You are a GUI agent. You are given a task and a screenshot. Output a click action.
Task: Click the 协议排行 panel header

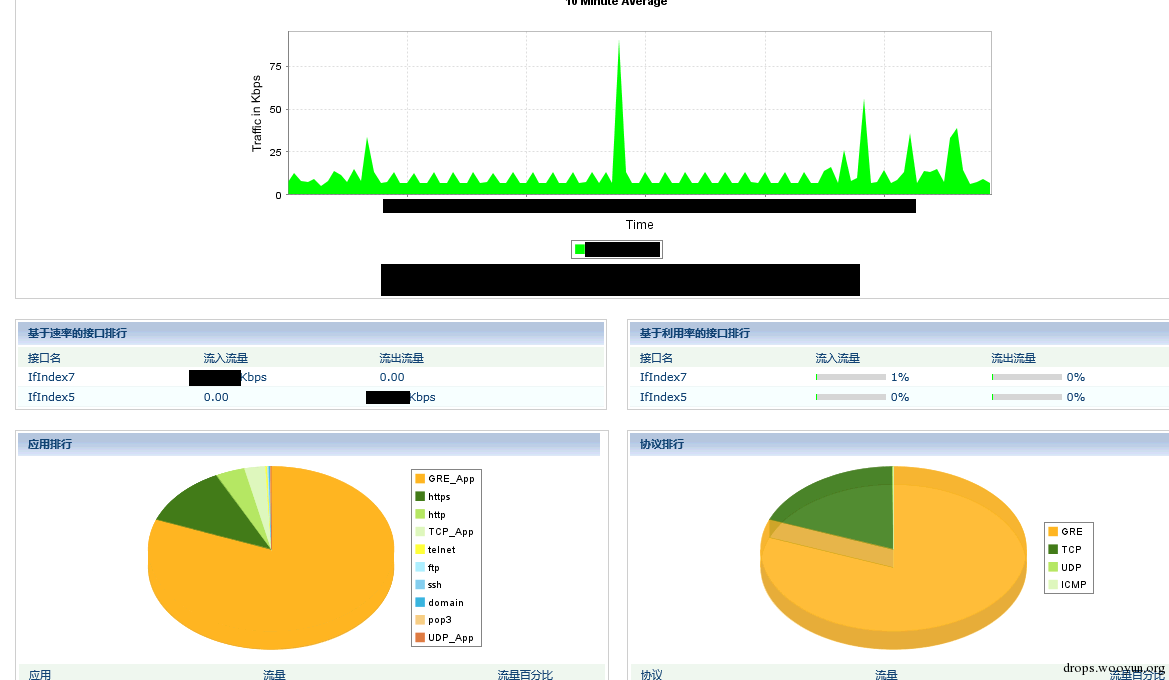(662, 444)
